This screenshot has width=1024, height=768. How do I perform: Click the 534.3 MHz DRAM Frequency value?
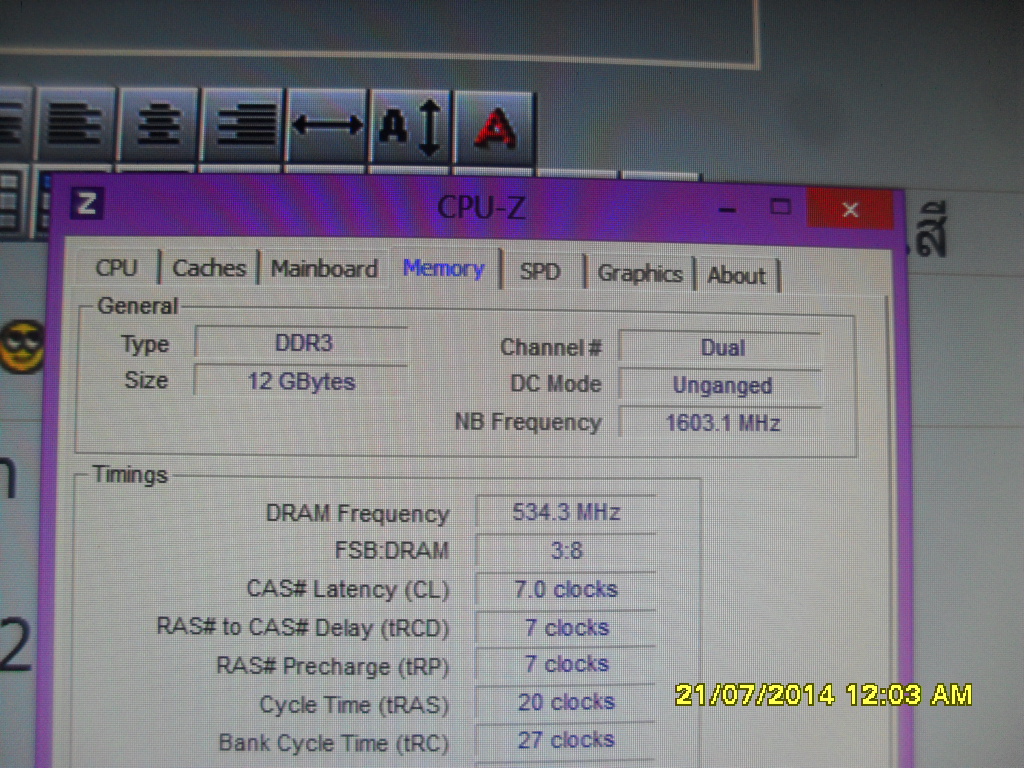point(566,512)
